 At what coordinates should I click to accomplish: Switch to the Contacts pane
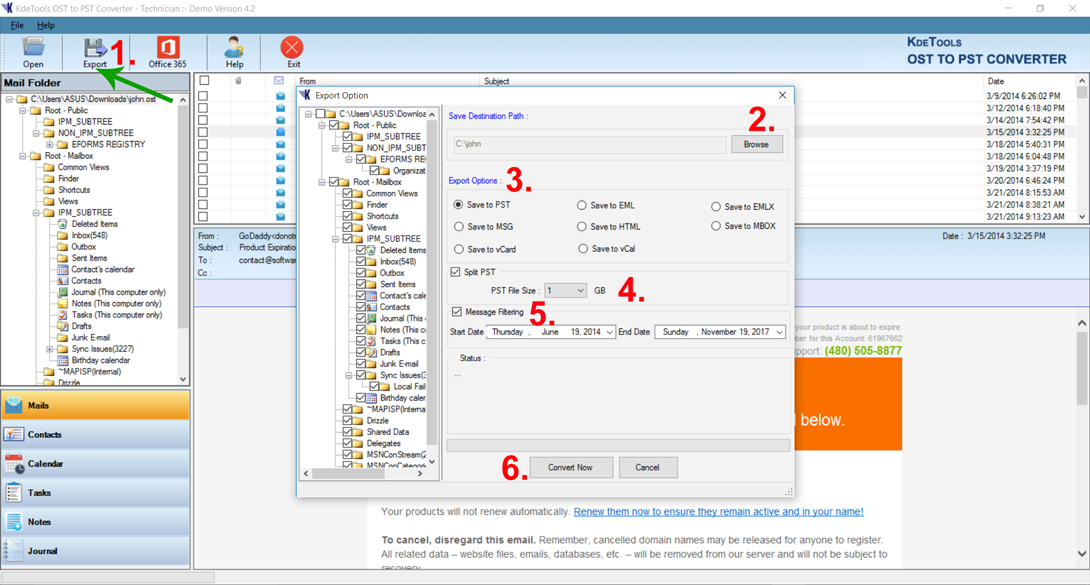click(95, 435)
